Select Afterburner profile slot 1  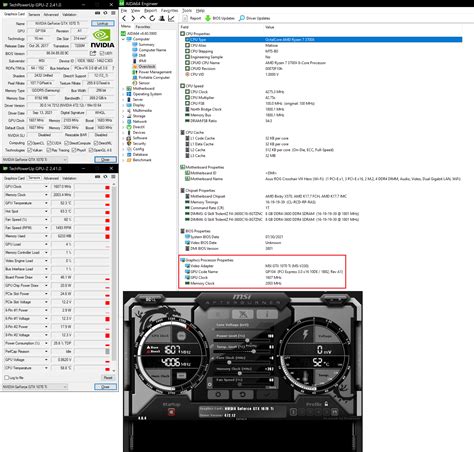[x=293, y=412]
